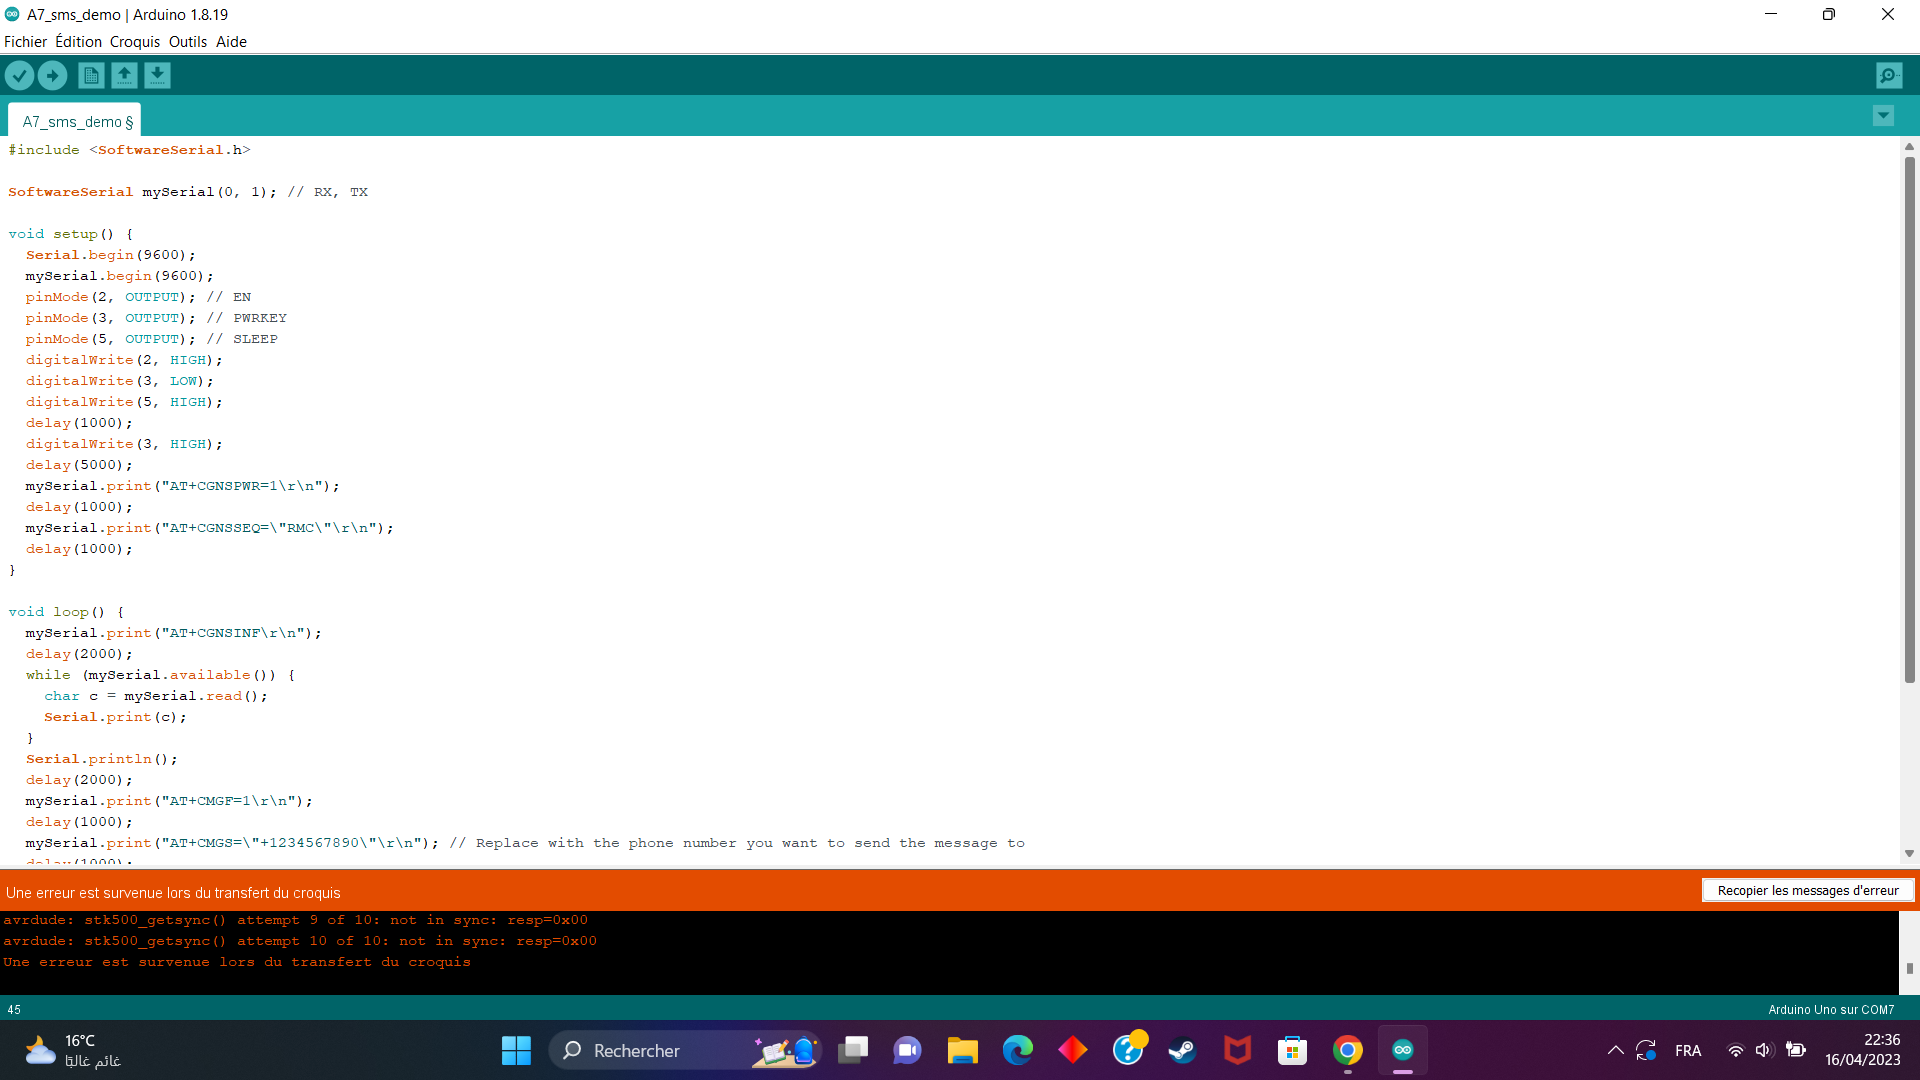
Task: Click the Upload sketch arrow icon
Action: point(52,75)
